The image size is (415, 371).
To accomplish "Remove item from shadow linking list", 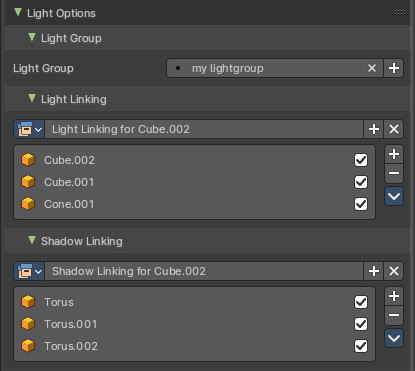I will [x=394, y=315].
